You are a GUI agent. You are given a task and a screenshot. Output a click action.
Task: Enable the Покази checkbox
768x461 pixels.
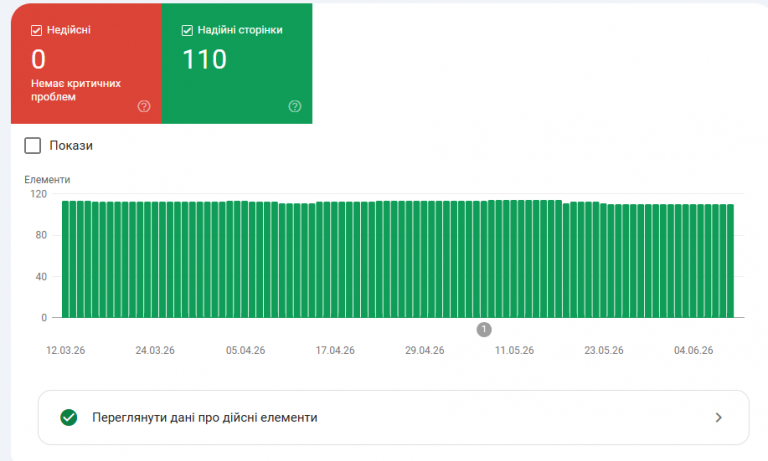[x=33, y=146]
